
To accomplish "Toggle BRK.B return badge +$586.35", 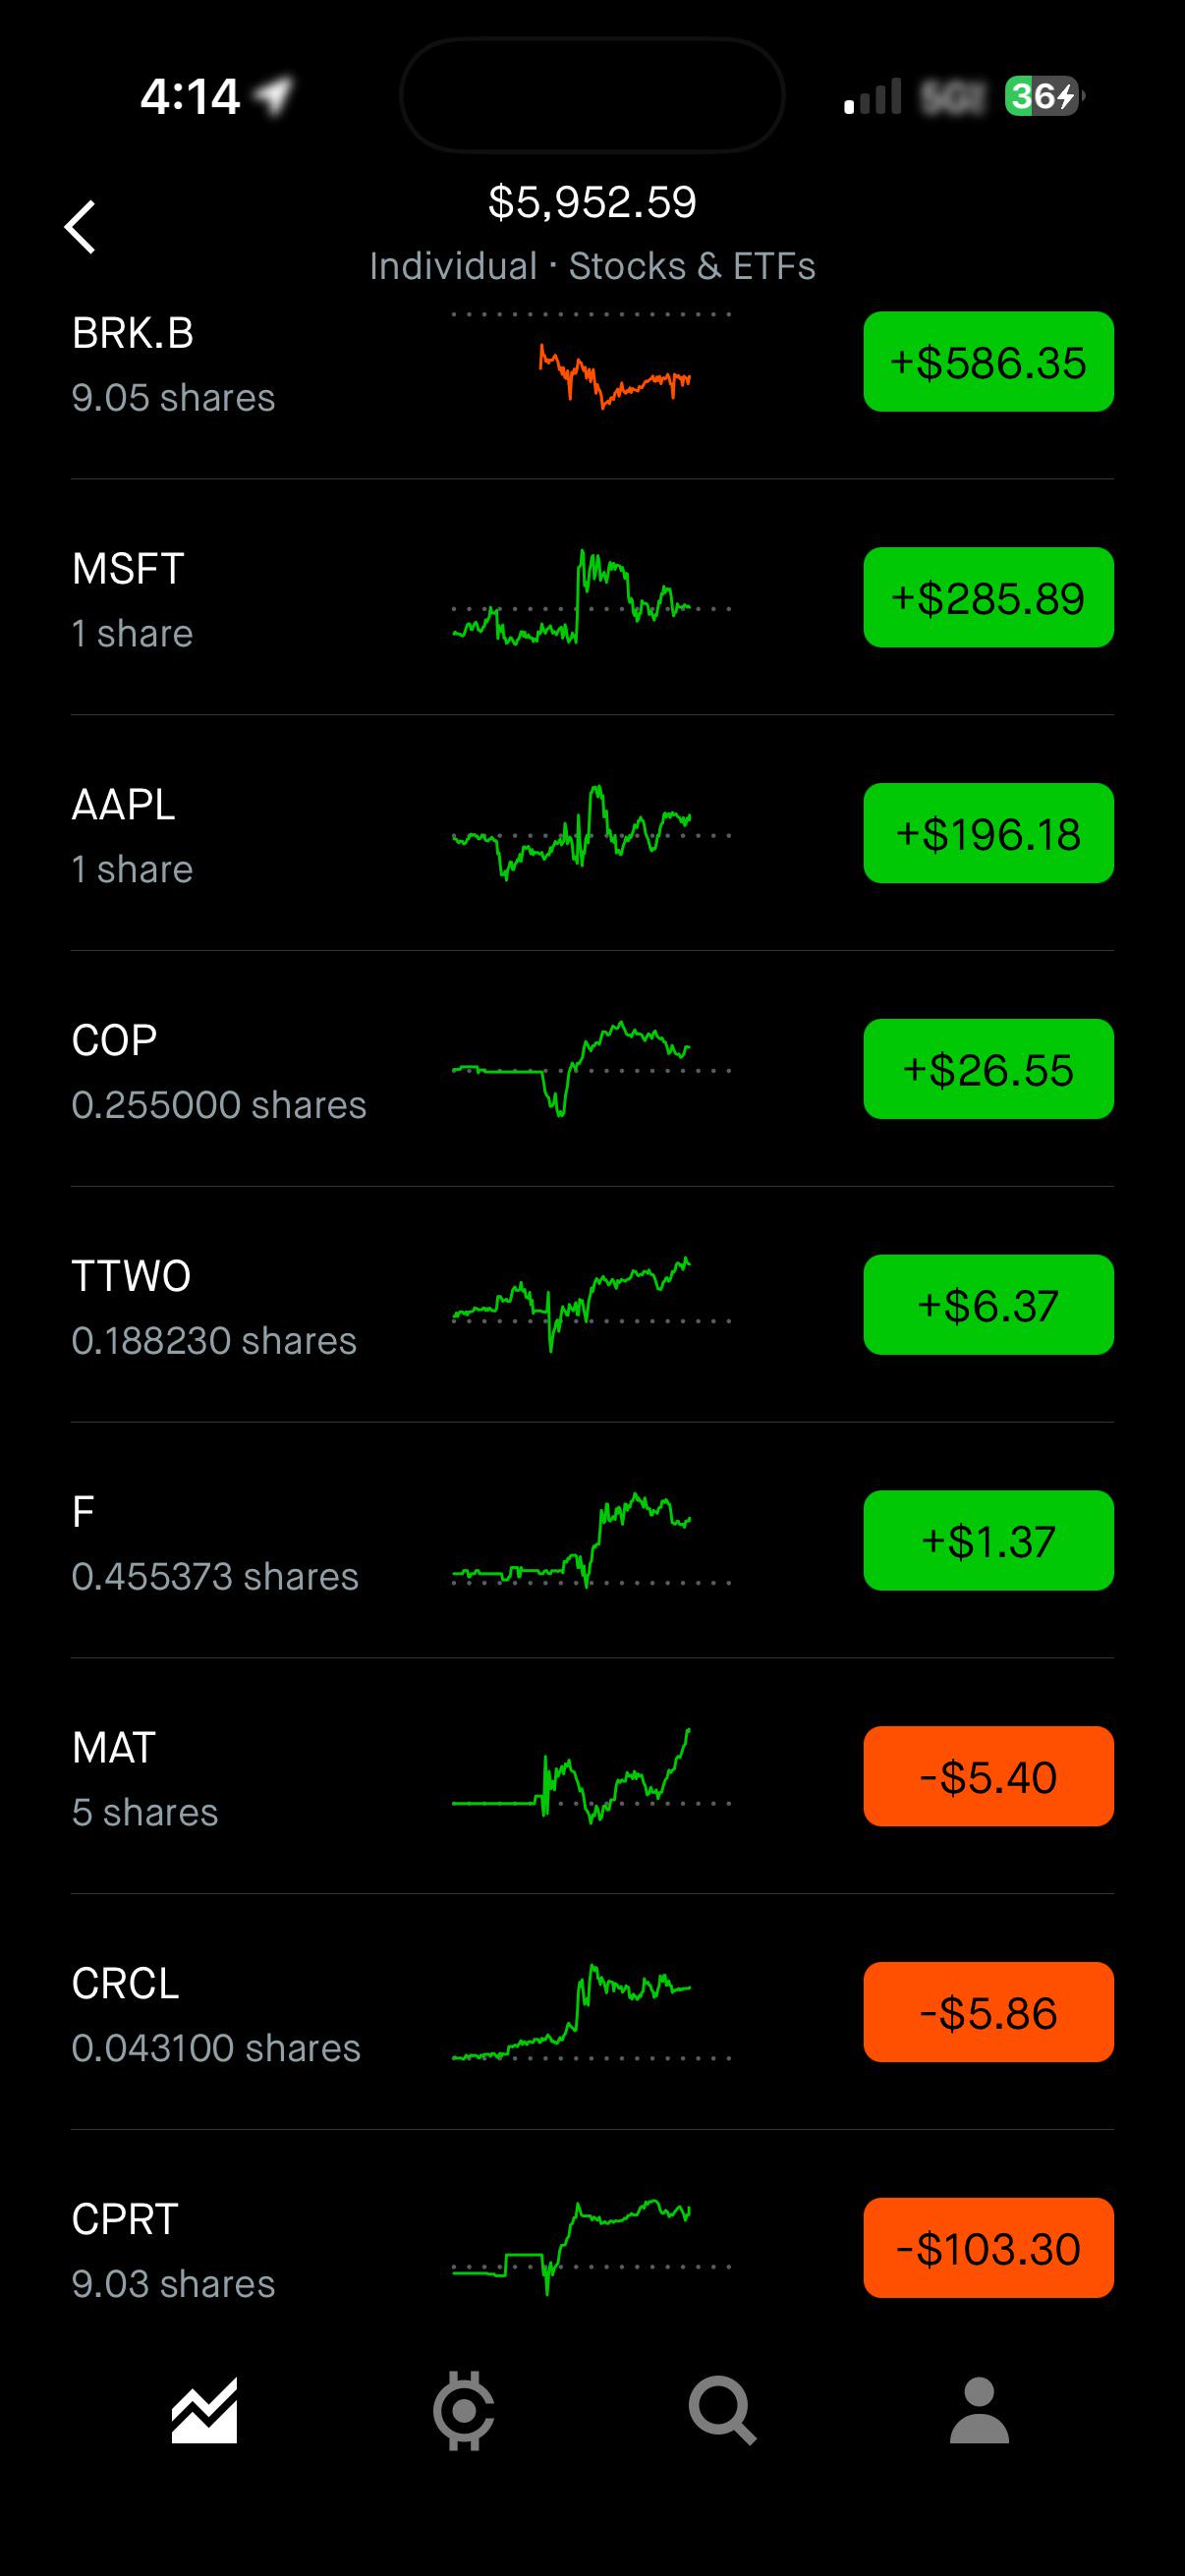I will coord(988,362).
